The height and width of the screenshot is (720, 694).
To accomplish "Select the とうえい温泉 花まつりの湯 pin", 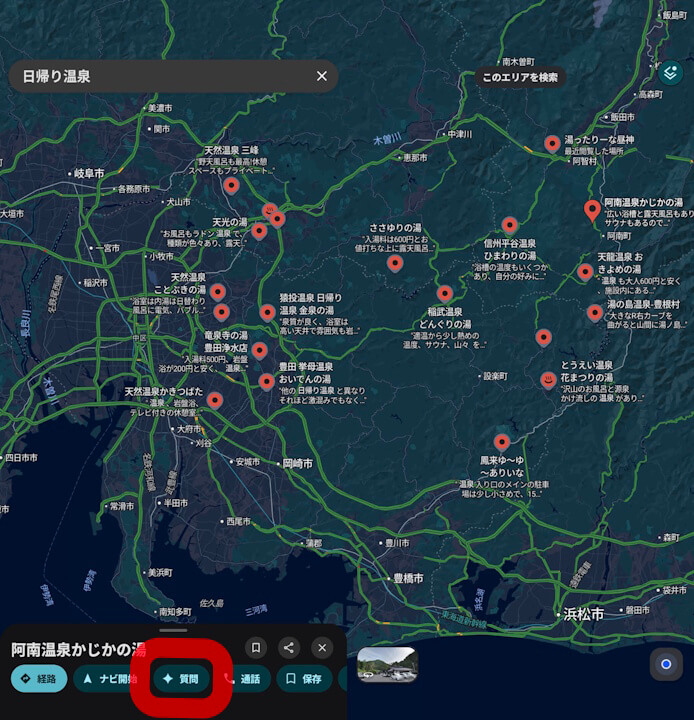I will pyautogui.click(x=547, y=380).
